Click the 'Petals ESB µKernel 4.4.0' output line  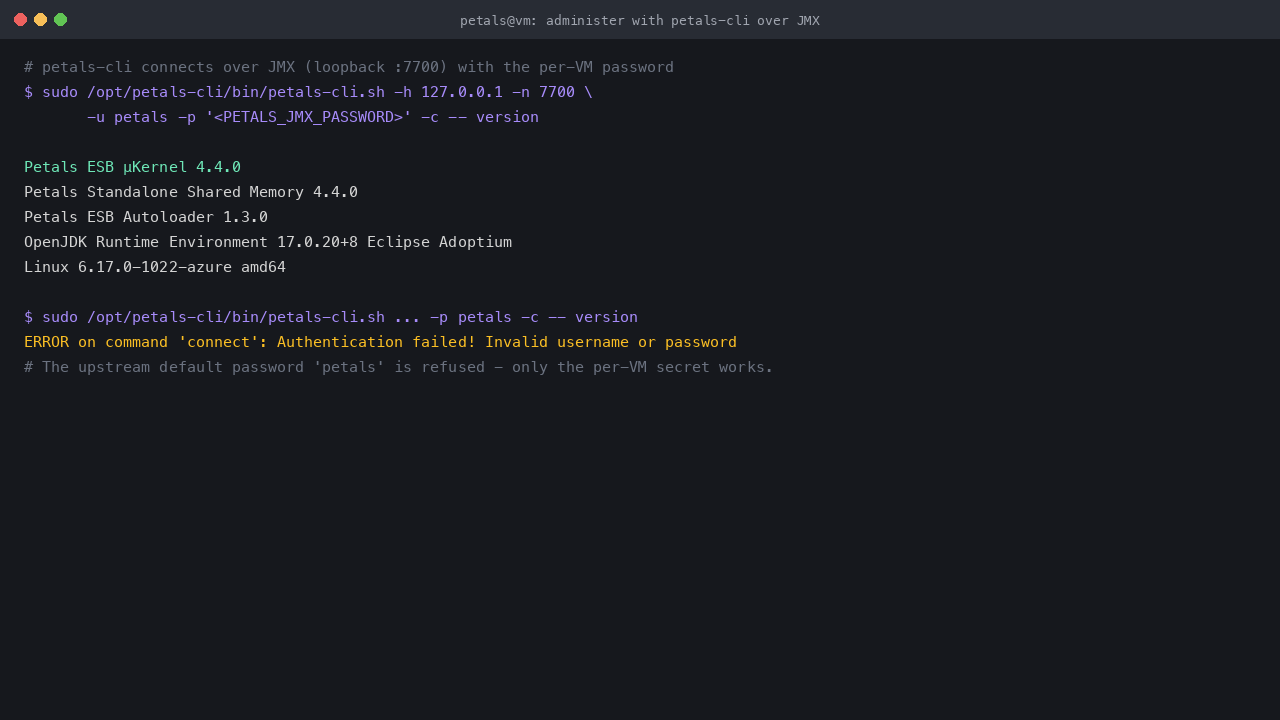(x=132, y=167)
